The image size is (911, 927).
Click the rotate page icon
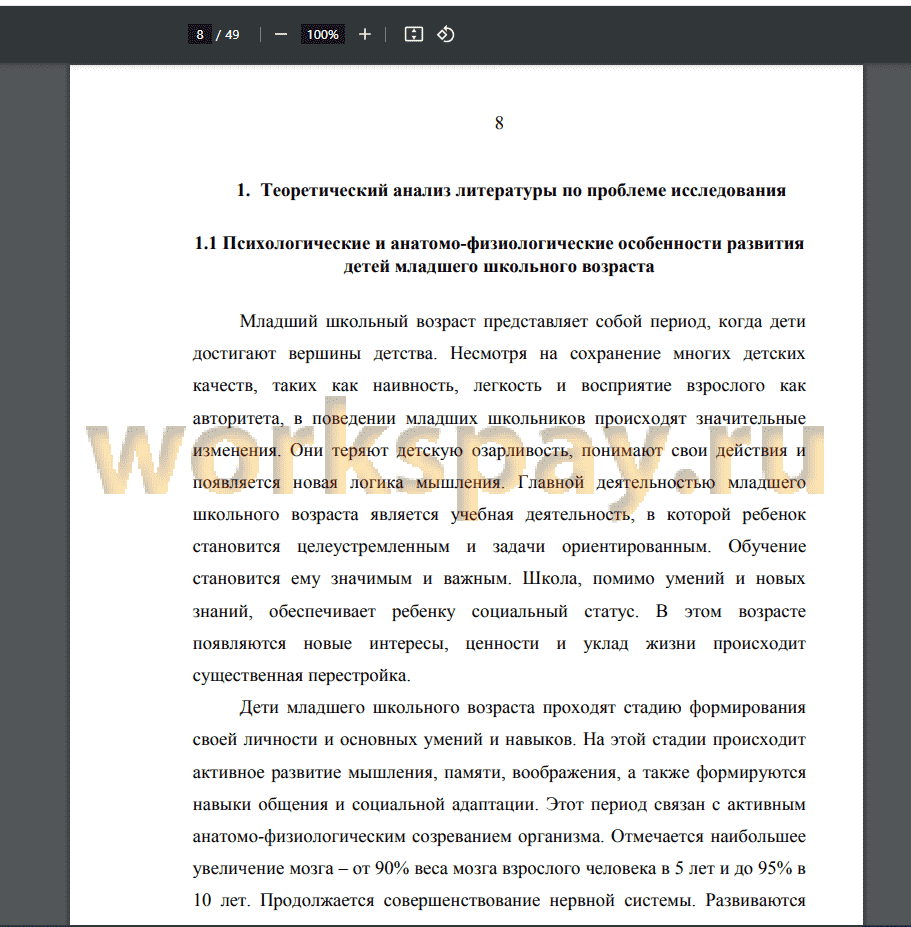(x=446, y=34)
